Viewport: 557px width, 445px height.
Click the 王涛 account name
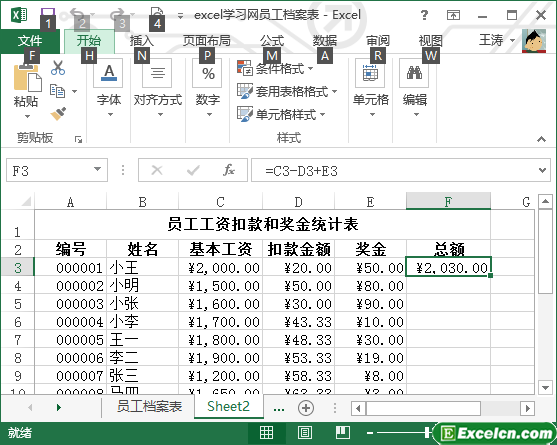pos(491,40)
